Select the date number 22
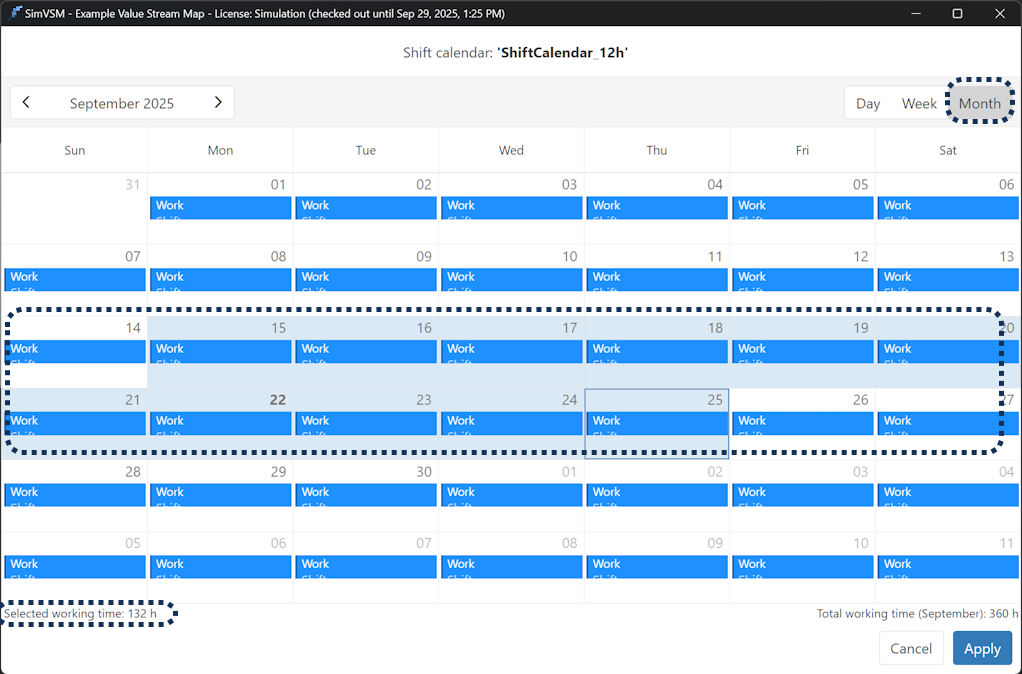Screen dimensions: 1022x674 point(278,400)
